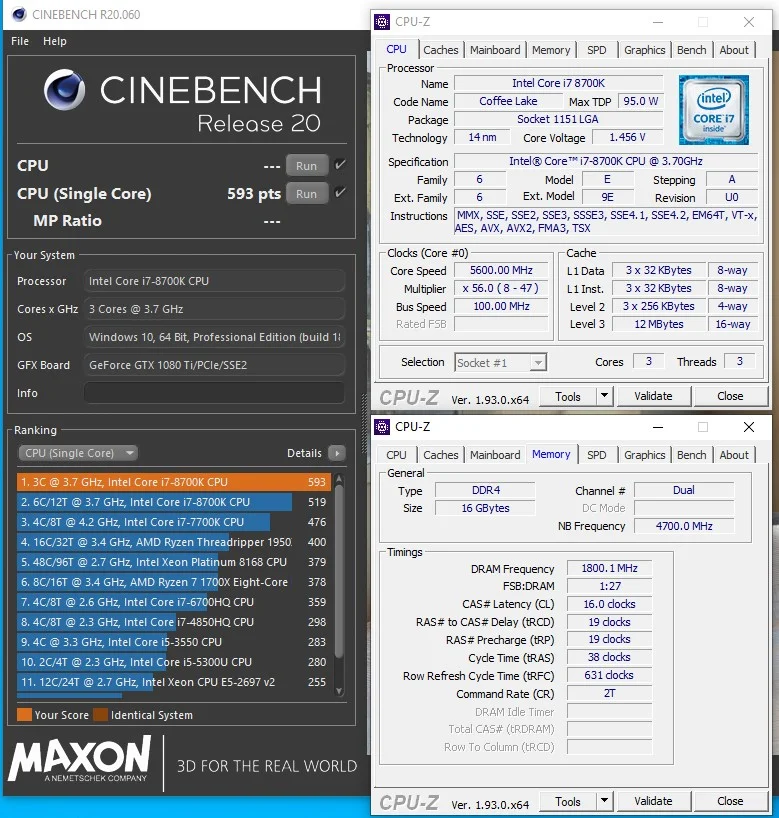Select ranking row 2 6C/12T i7-8700K

(174, 502)
